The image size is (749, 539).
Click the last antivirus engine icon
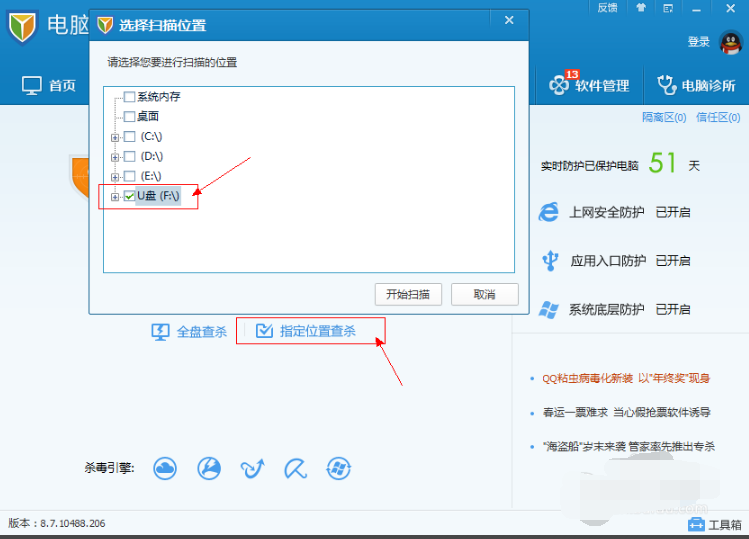click(x=339, y=467)
